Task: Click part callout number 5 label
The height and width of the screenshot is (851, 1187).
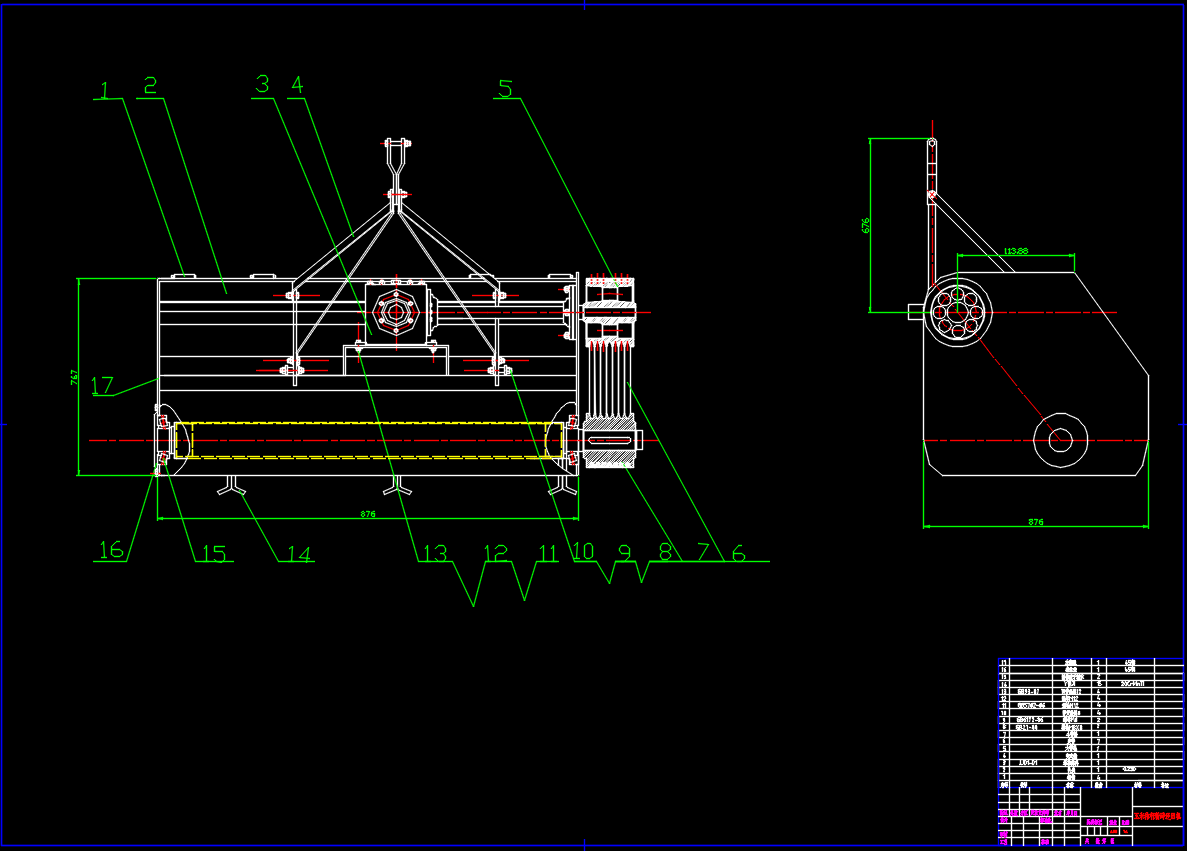Action: point(505,89)
